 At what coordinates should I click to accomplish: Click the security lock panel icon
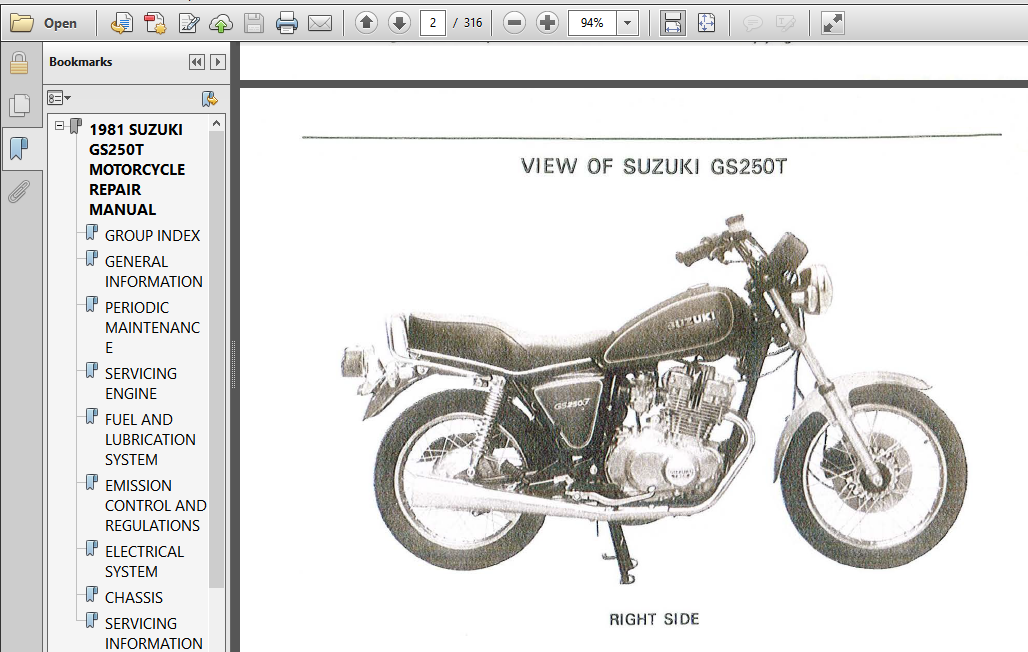(19, 64)
